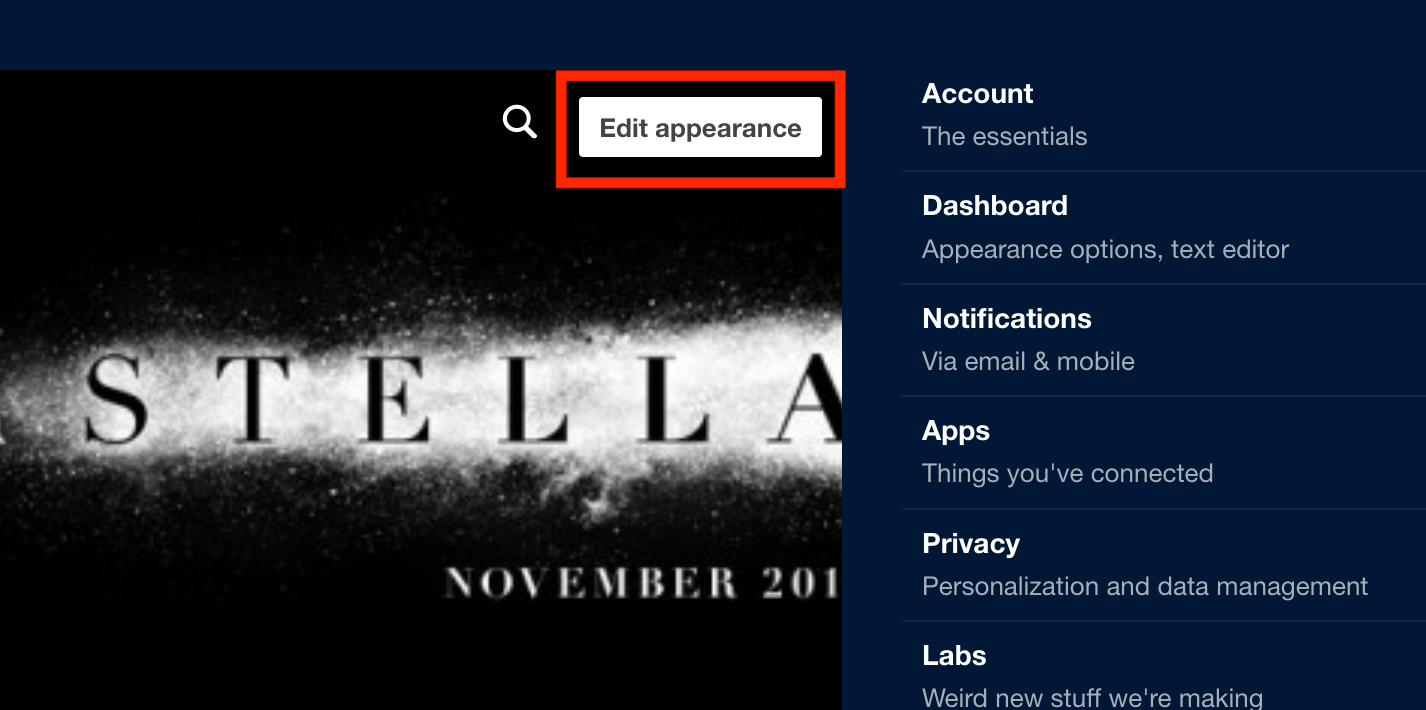Go to Dashboard settings
The width and height of the screenshot is (1426, 710).
(x=994, y=206)
